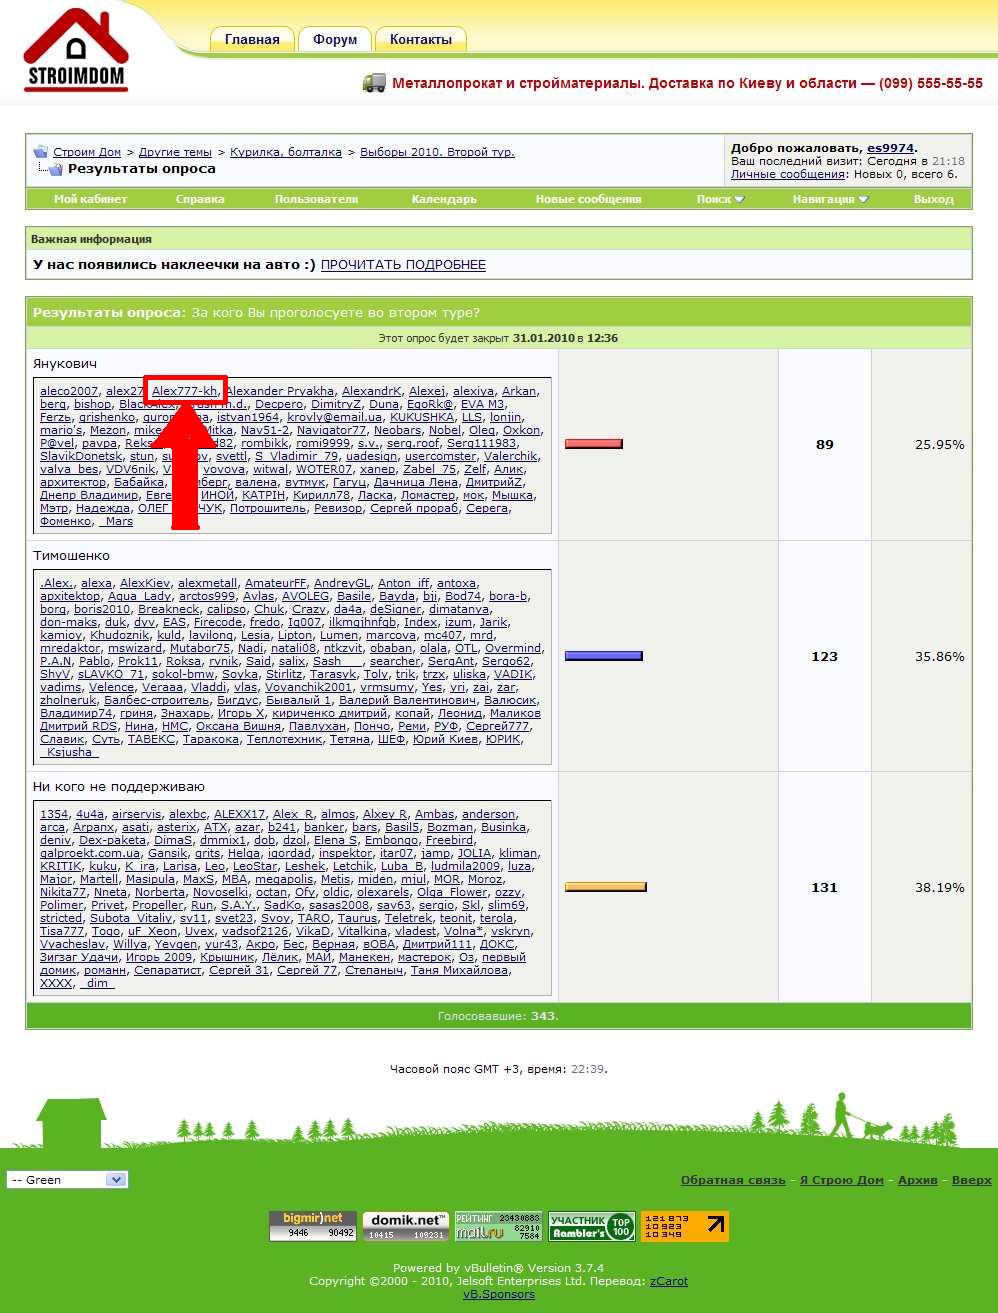Open the domik.net counter badge
Viewport: 998px width, 1313px height.
(405, 1226)
